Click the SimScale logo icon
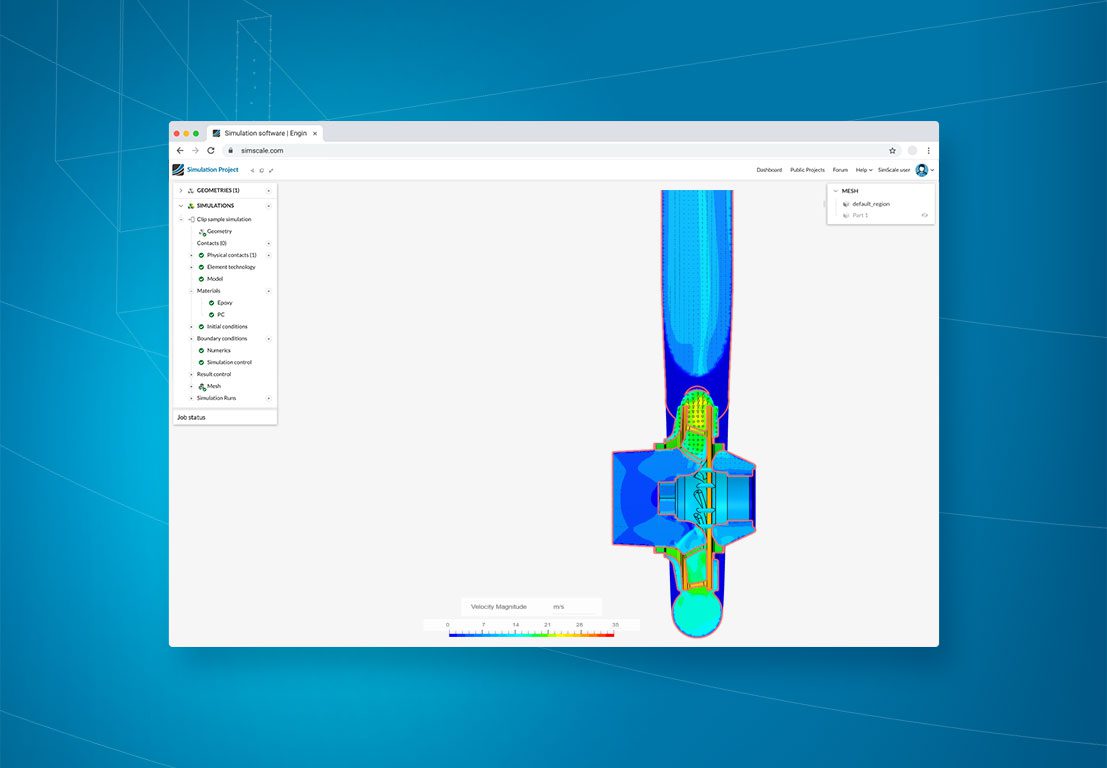 tap(178, 169)
